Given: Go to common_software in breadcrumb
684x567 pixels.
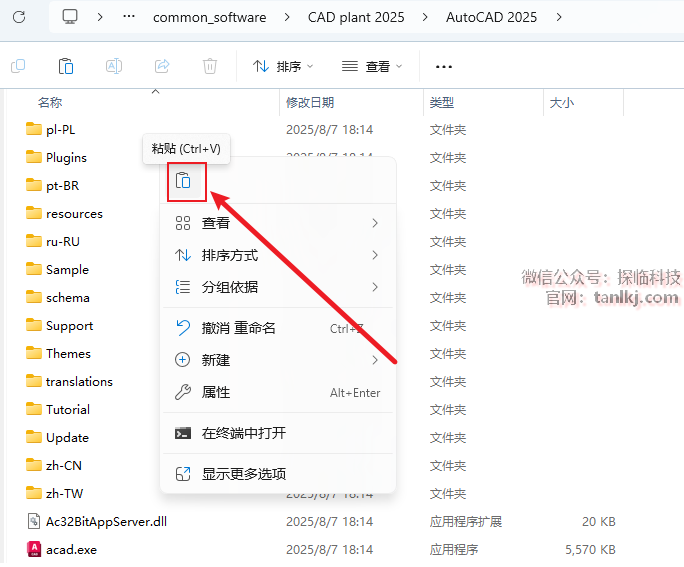Looking at the screenshot, I should [209, 17].
